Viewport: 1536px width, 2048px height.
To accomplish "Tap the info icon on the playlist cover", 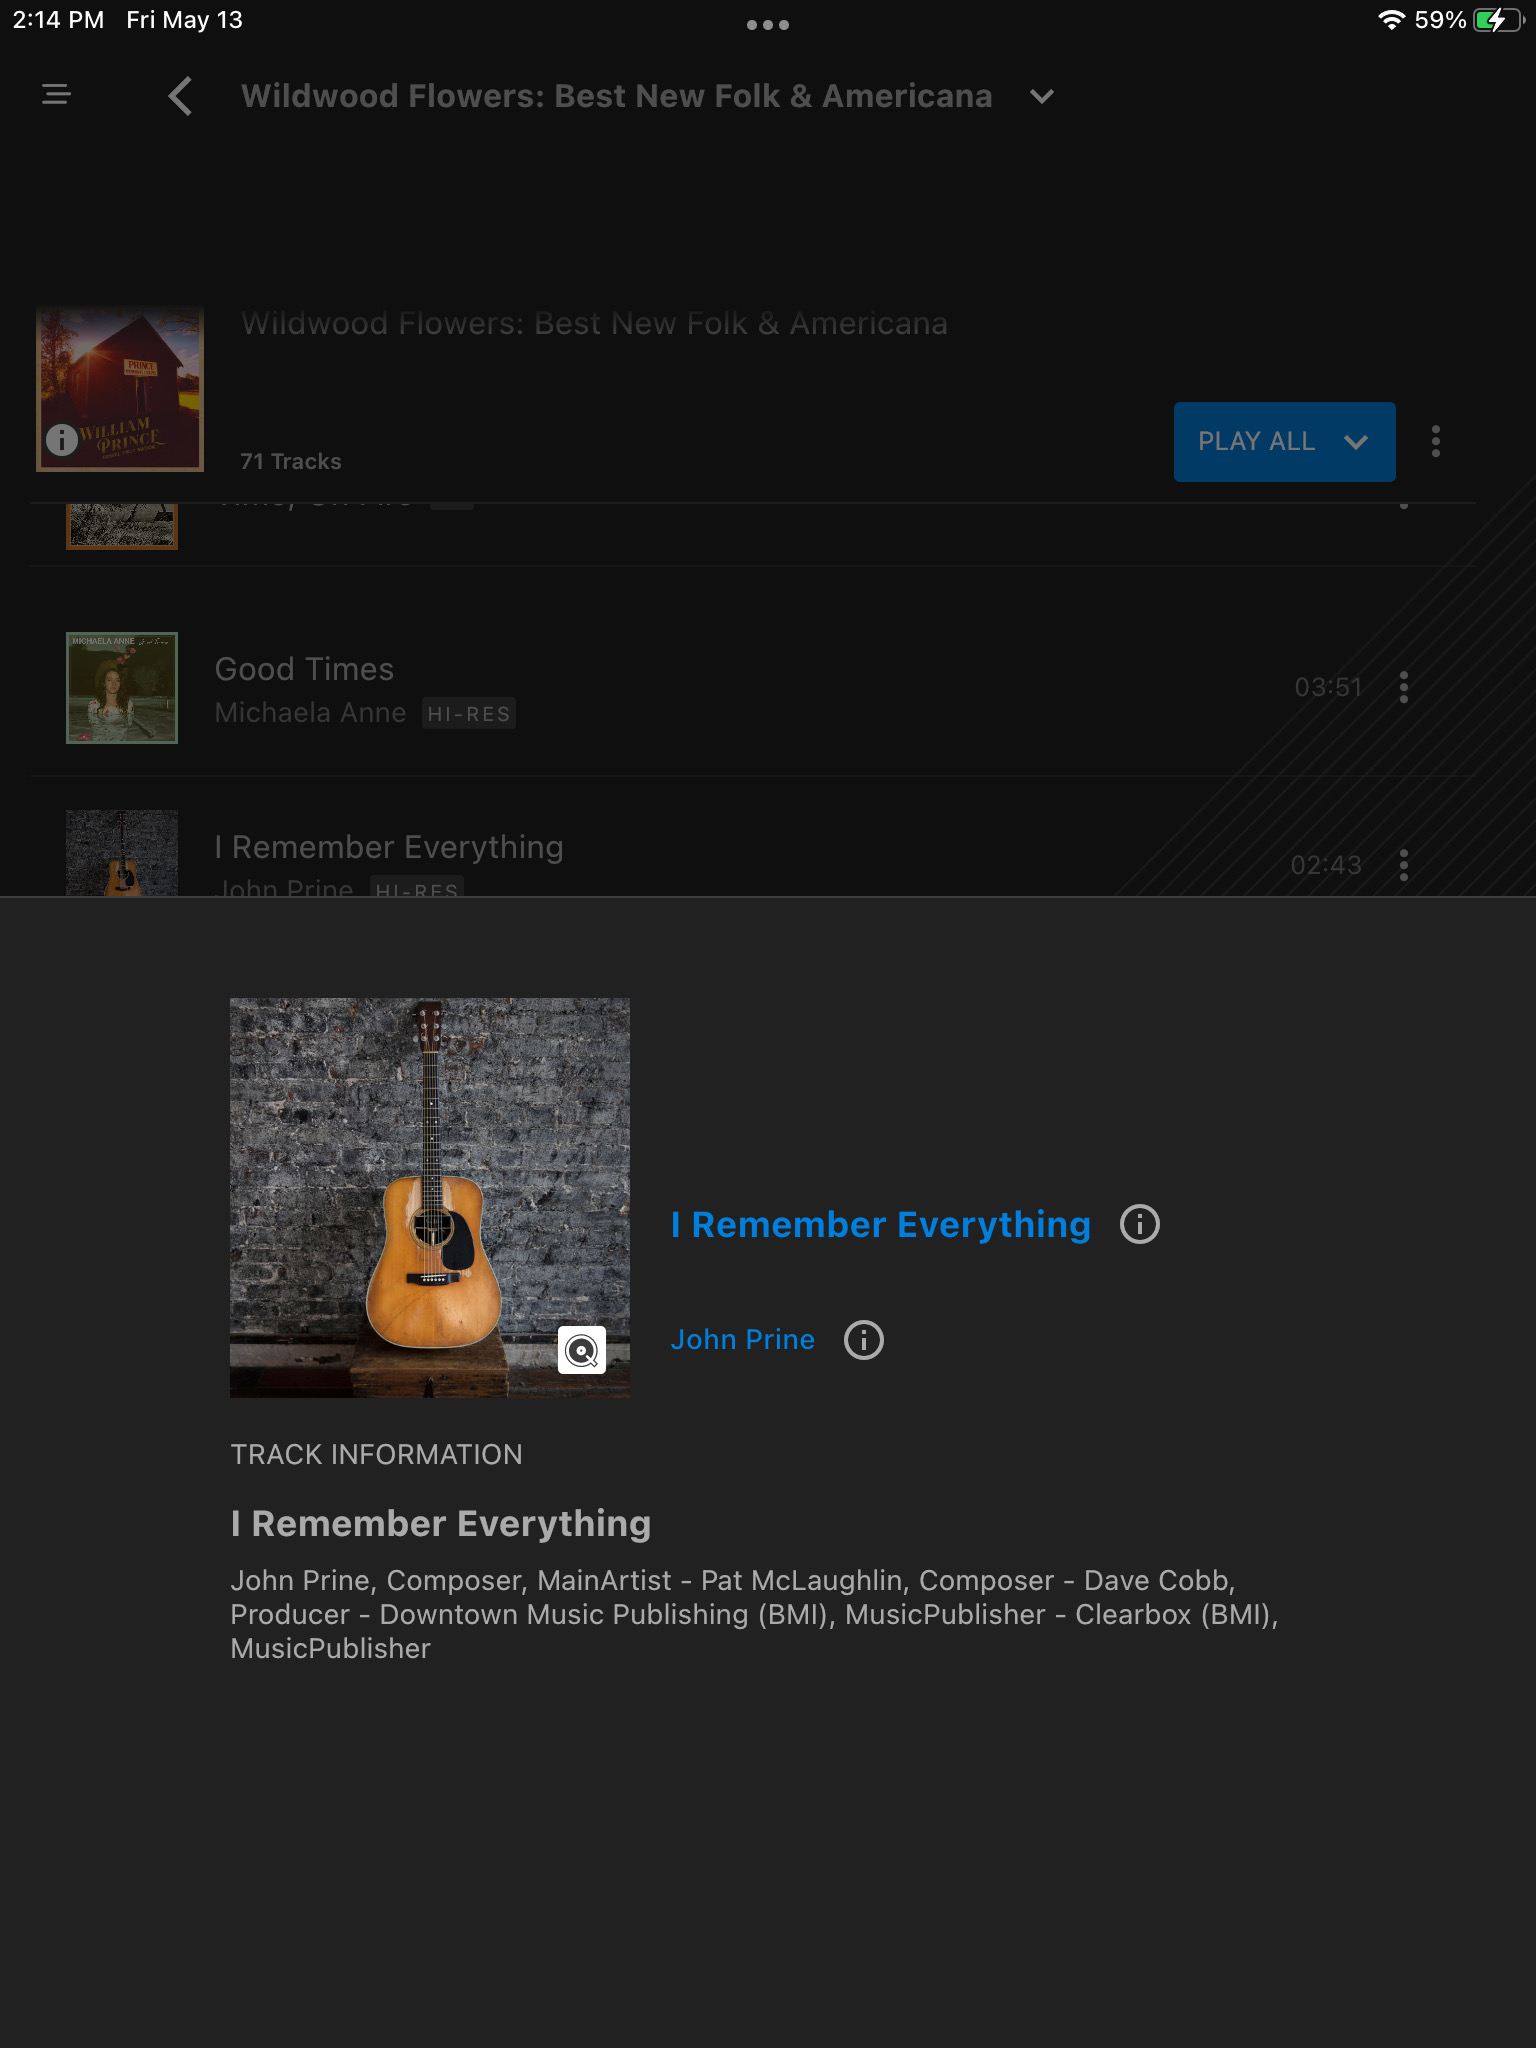I will click(x=62, y=440).
